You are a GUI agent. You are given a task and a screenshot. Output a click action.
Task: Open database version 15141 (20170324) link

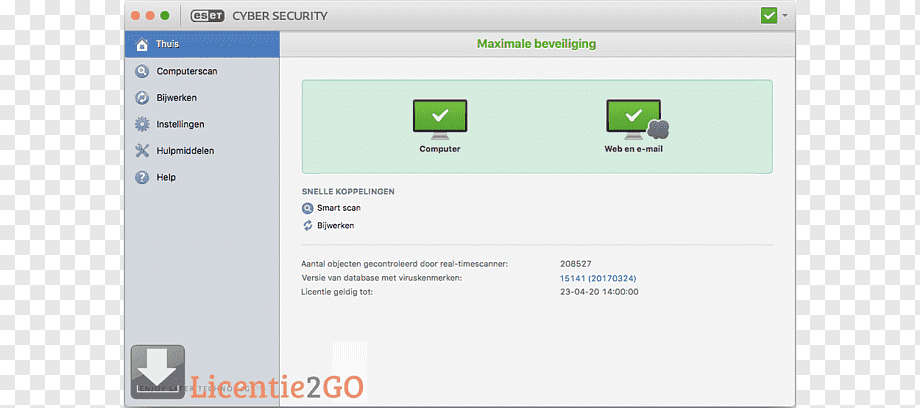coord(598,278)
